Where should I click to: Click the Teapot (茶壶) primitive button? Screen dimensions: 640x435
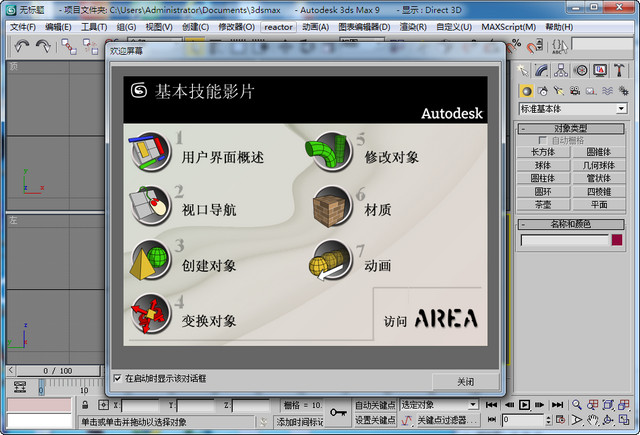543,203
